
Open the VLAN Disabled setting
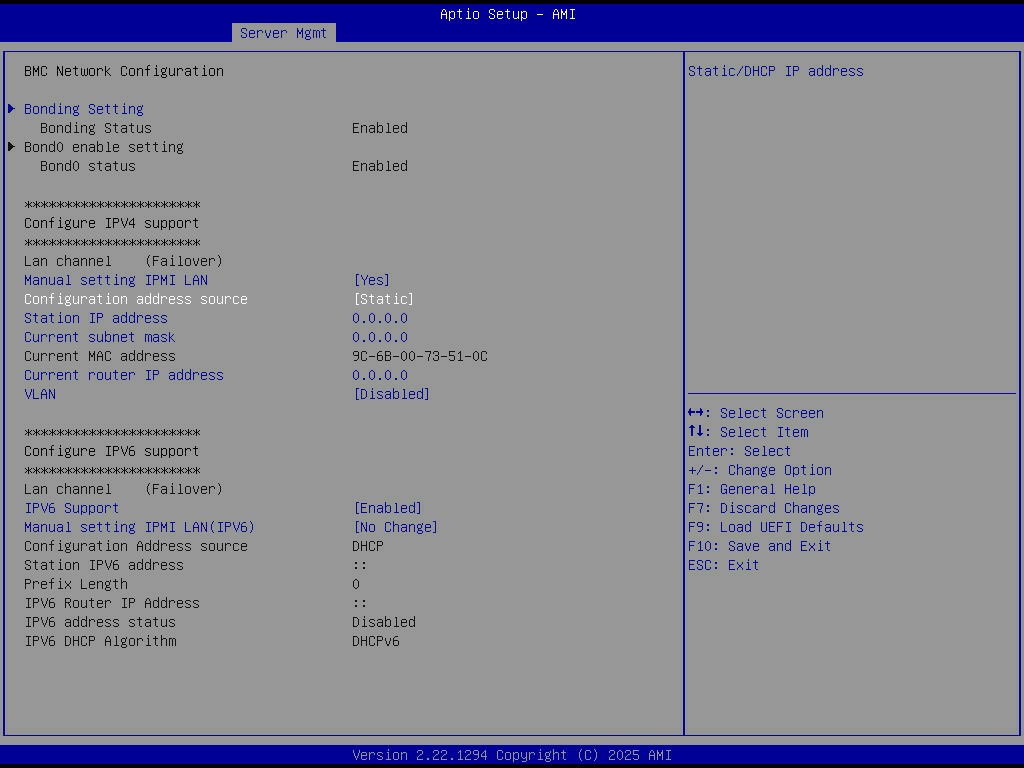pyautogui.click(x=392, y=394)
